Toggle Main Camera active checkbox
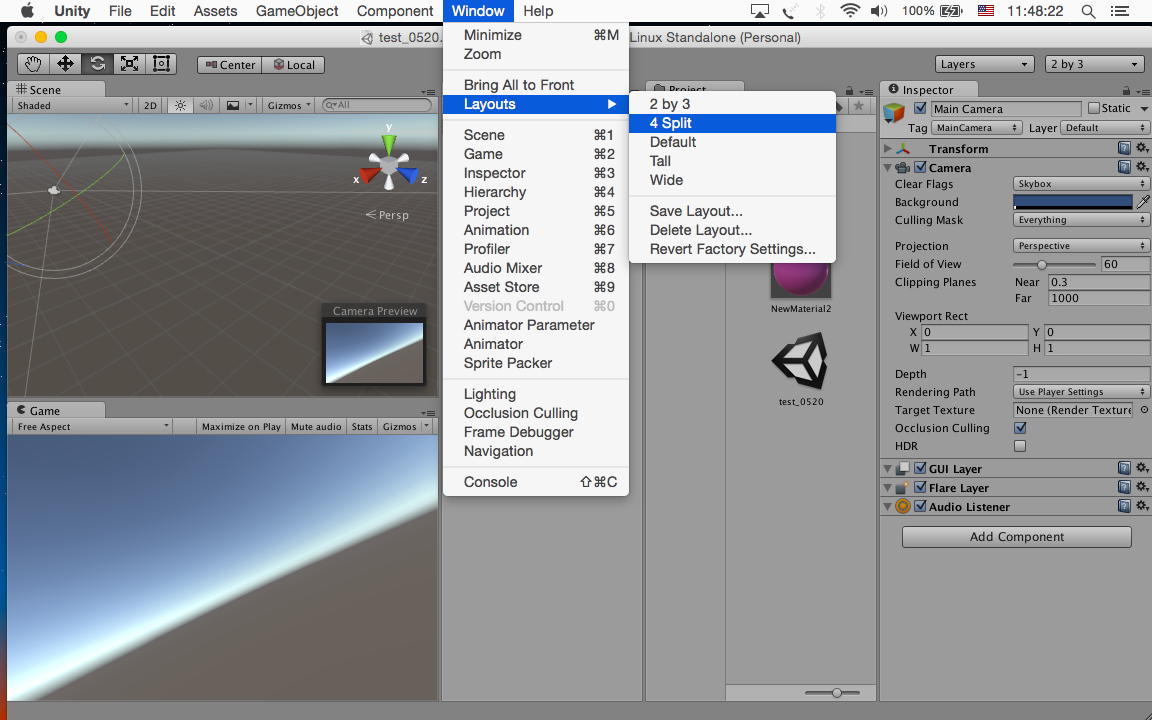 coord(920,108)
